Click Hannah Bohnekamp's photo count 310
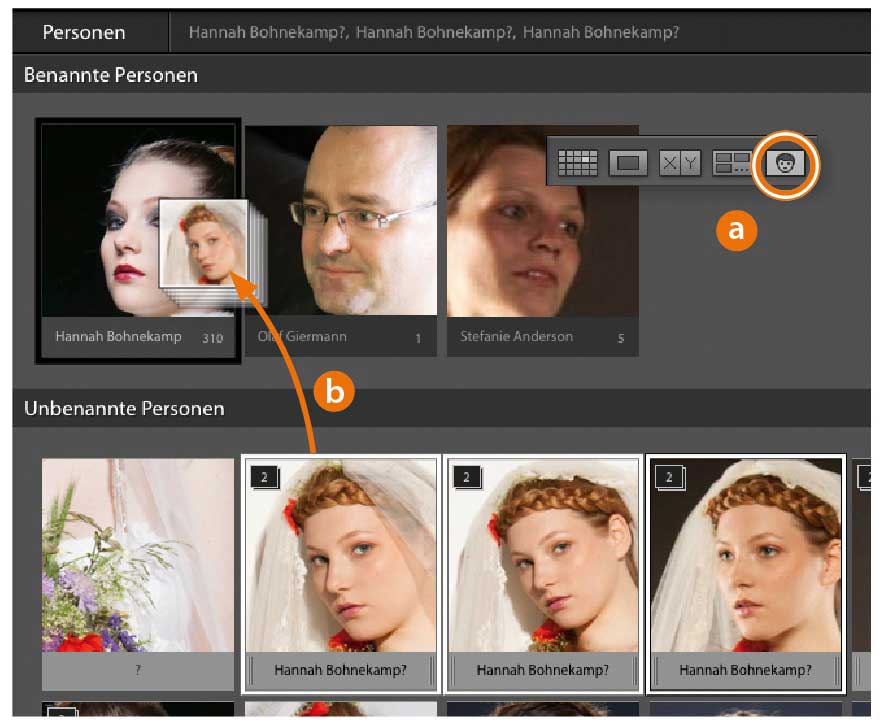 coord(212,338)
